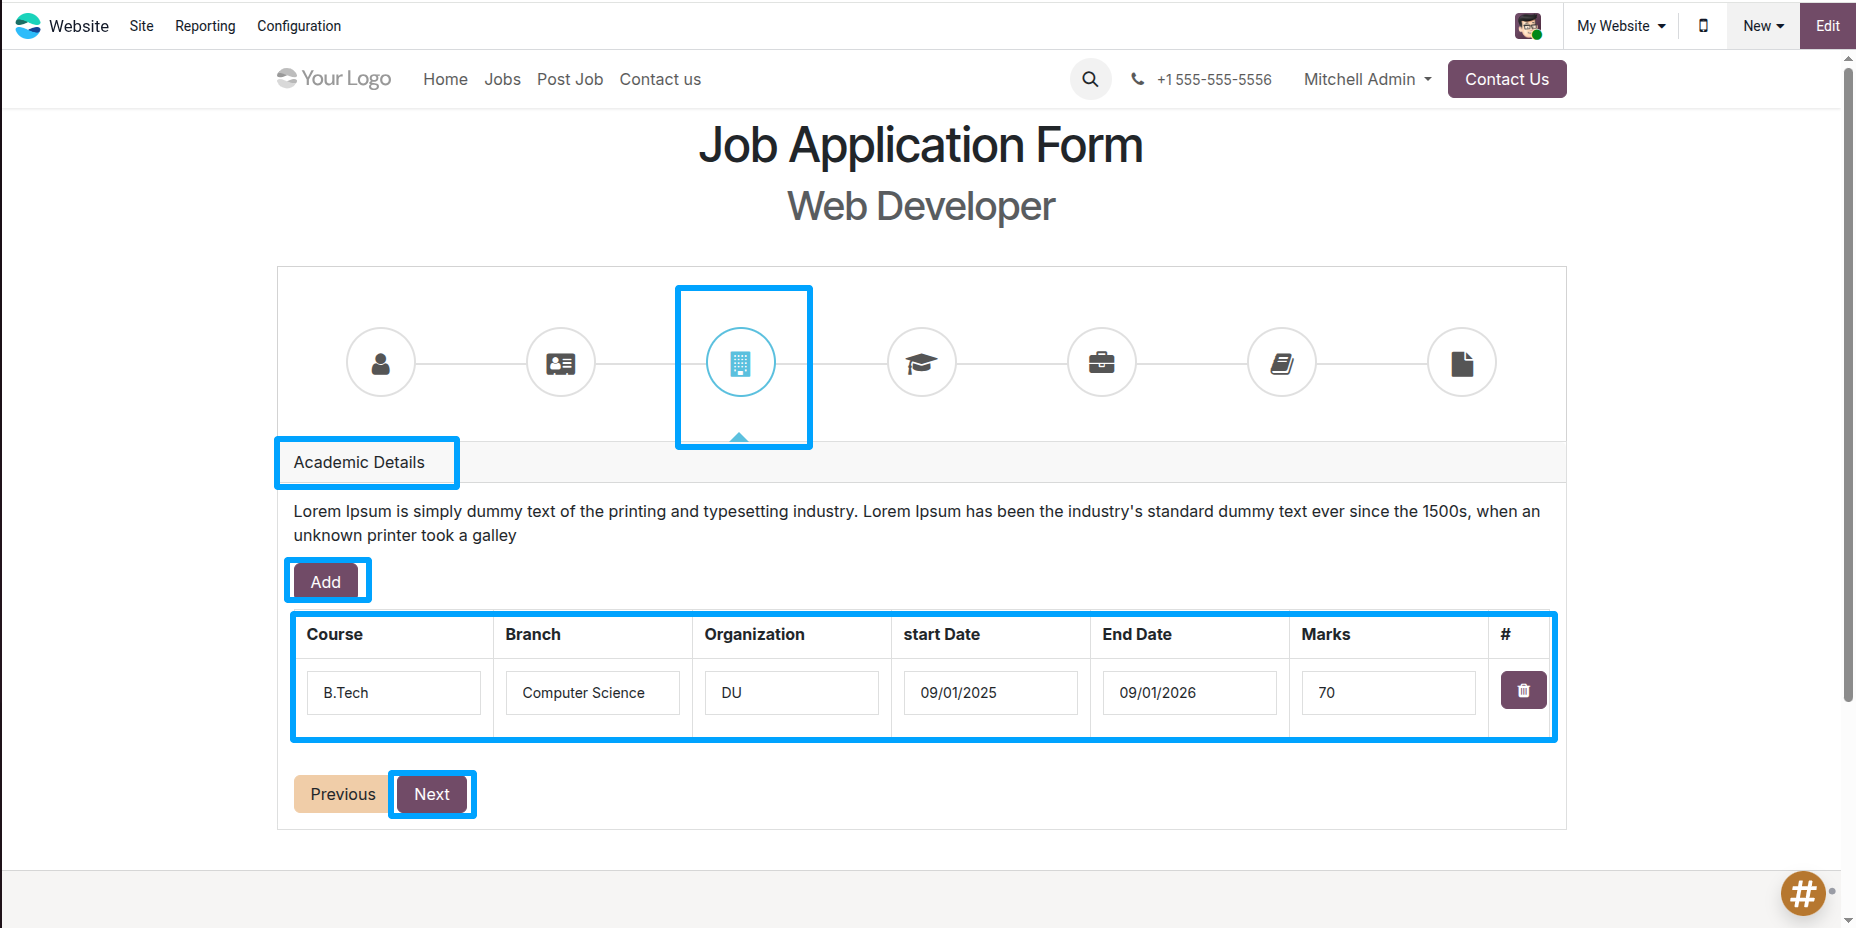
Task: Open the Reporting menu
Action: point(205,26)
